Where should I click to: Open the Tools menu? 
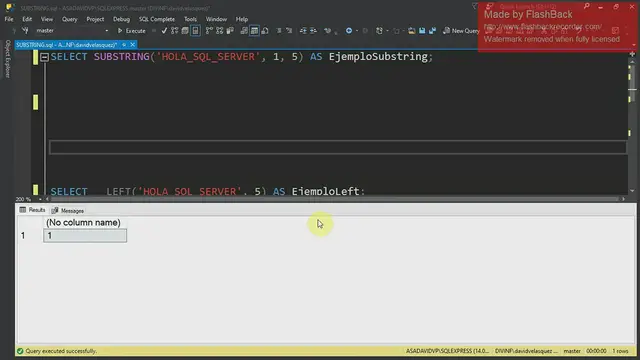(190, 19)
